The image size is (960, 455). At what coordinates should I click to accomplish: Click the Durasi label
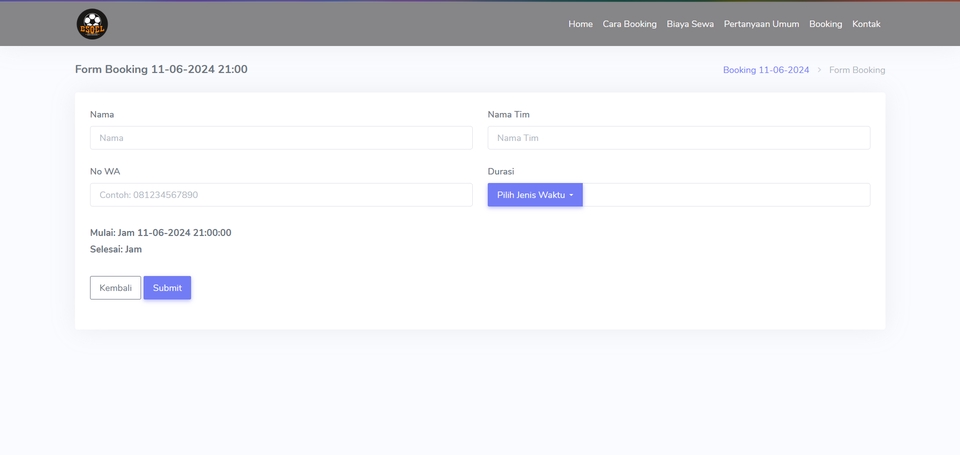(x=501, y=171)
